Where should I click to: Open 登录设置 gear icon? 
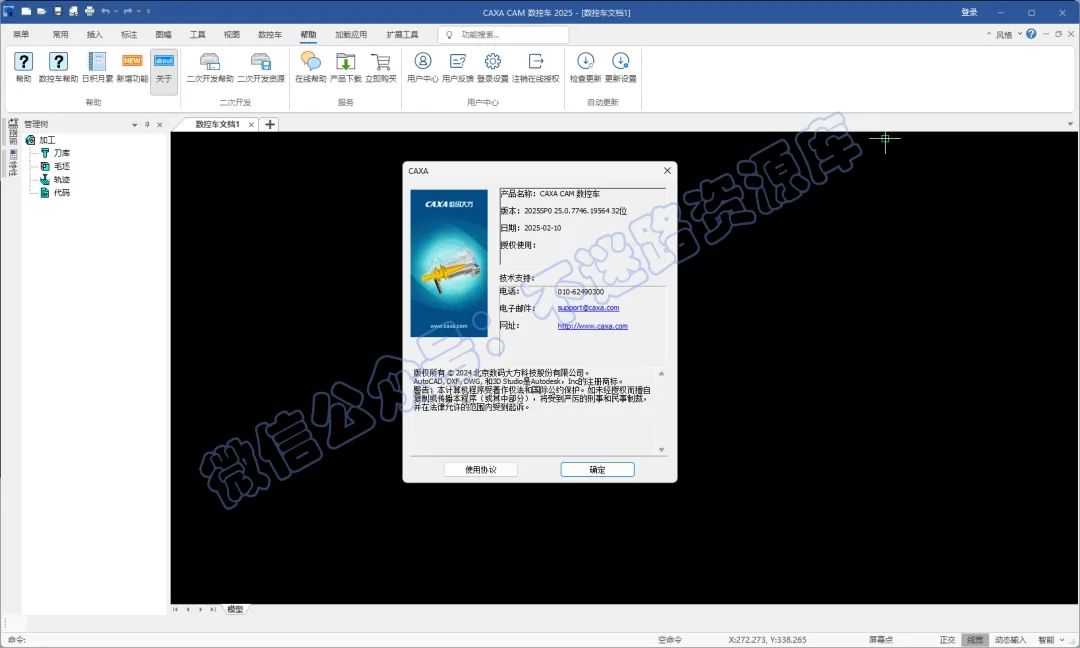tap(492, 61)
